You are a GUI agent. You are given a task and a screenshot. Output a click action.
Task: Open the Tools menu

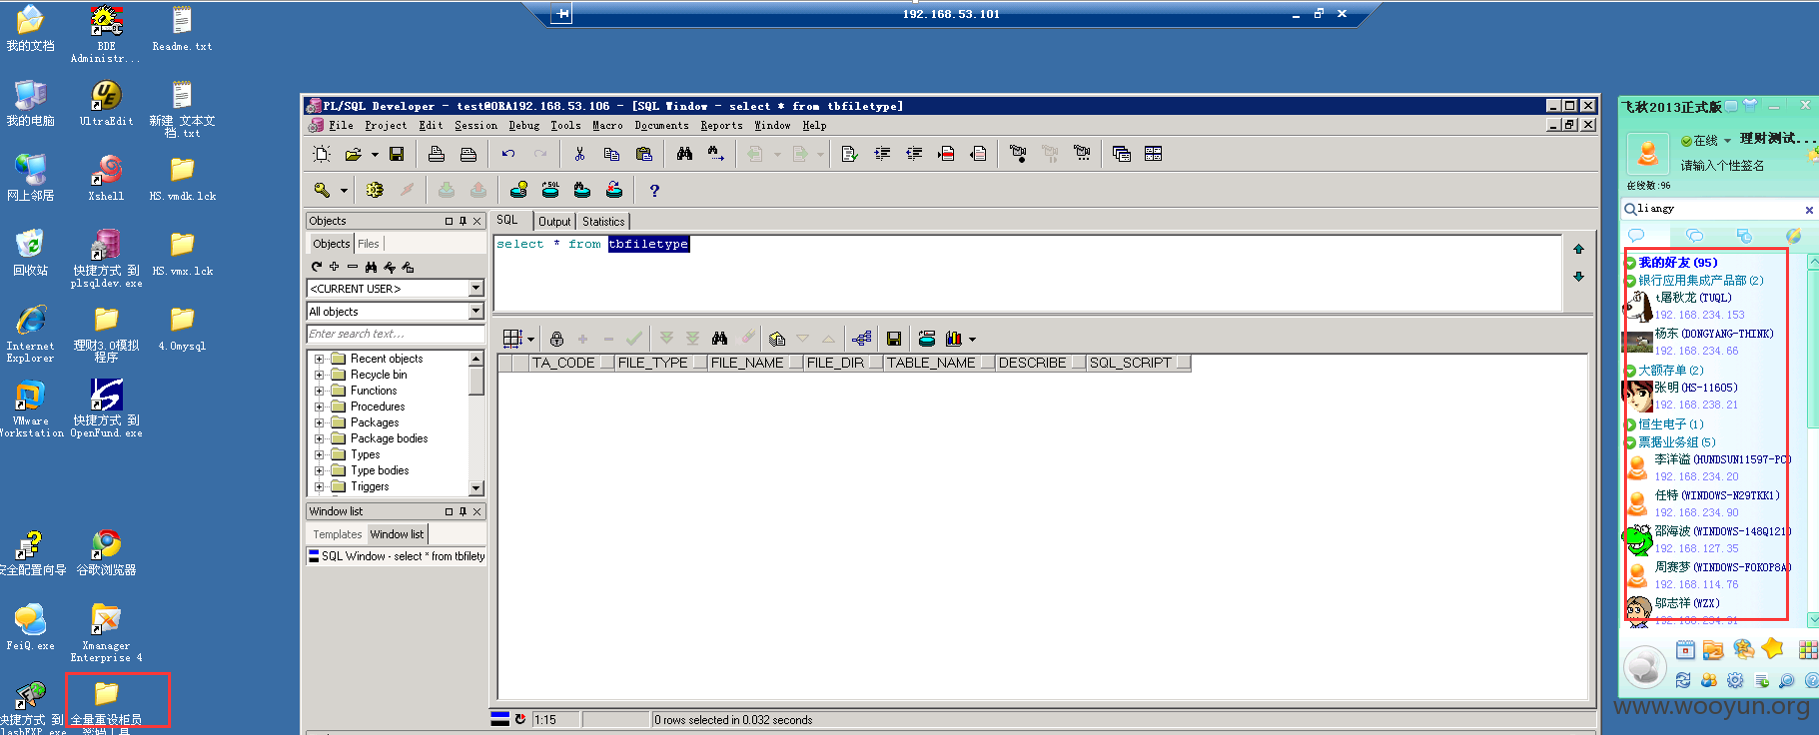click(565, 125)
